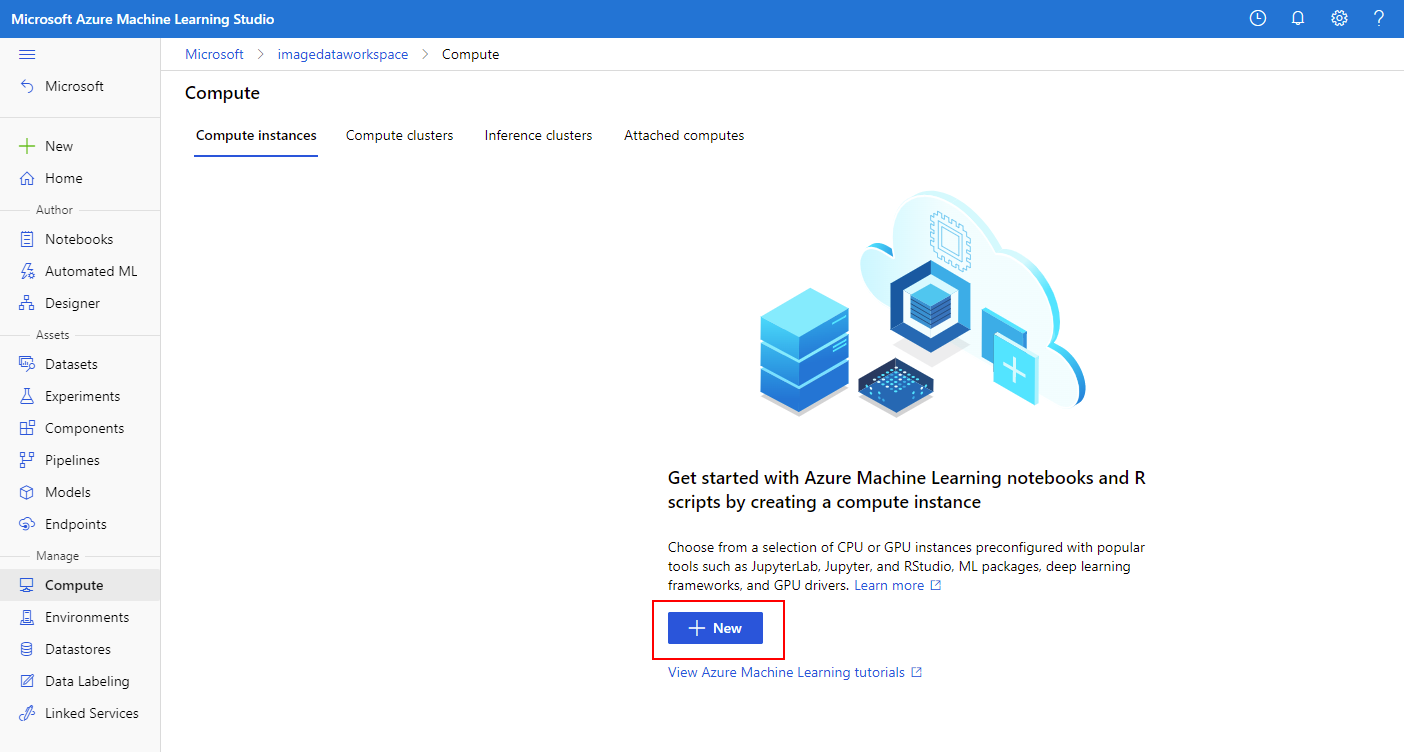Click external link icon beside tutorials link
The height and width of the screenshot is (752, 1404).
coord(916,672)
